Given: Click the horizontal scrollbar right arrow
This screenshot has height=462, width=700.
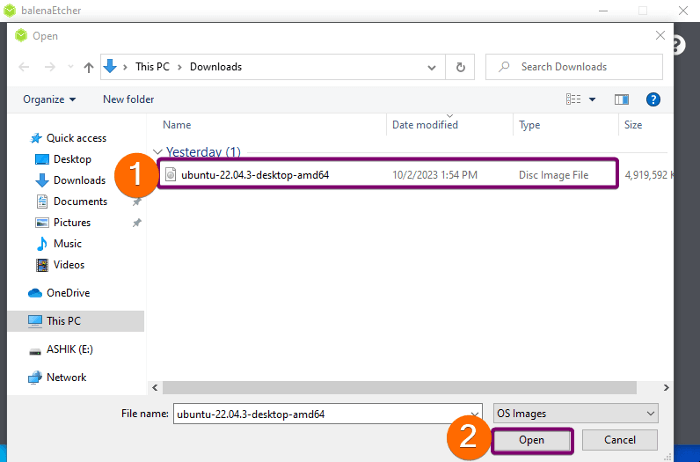Looking at the screenshot, I should point(666,387).
